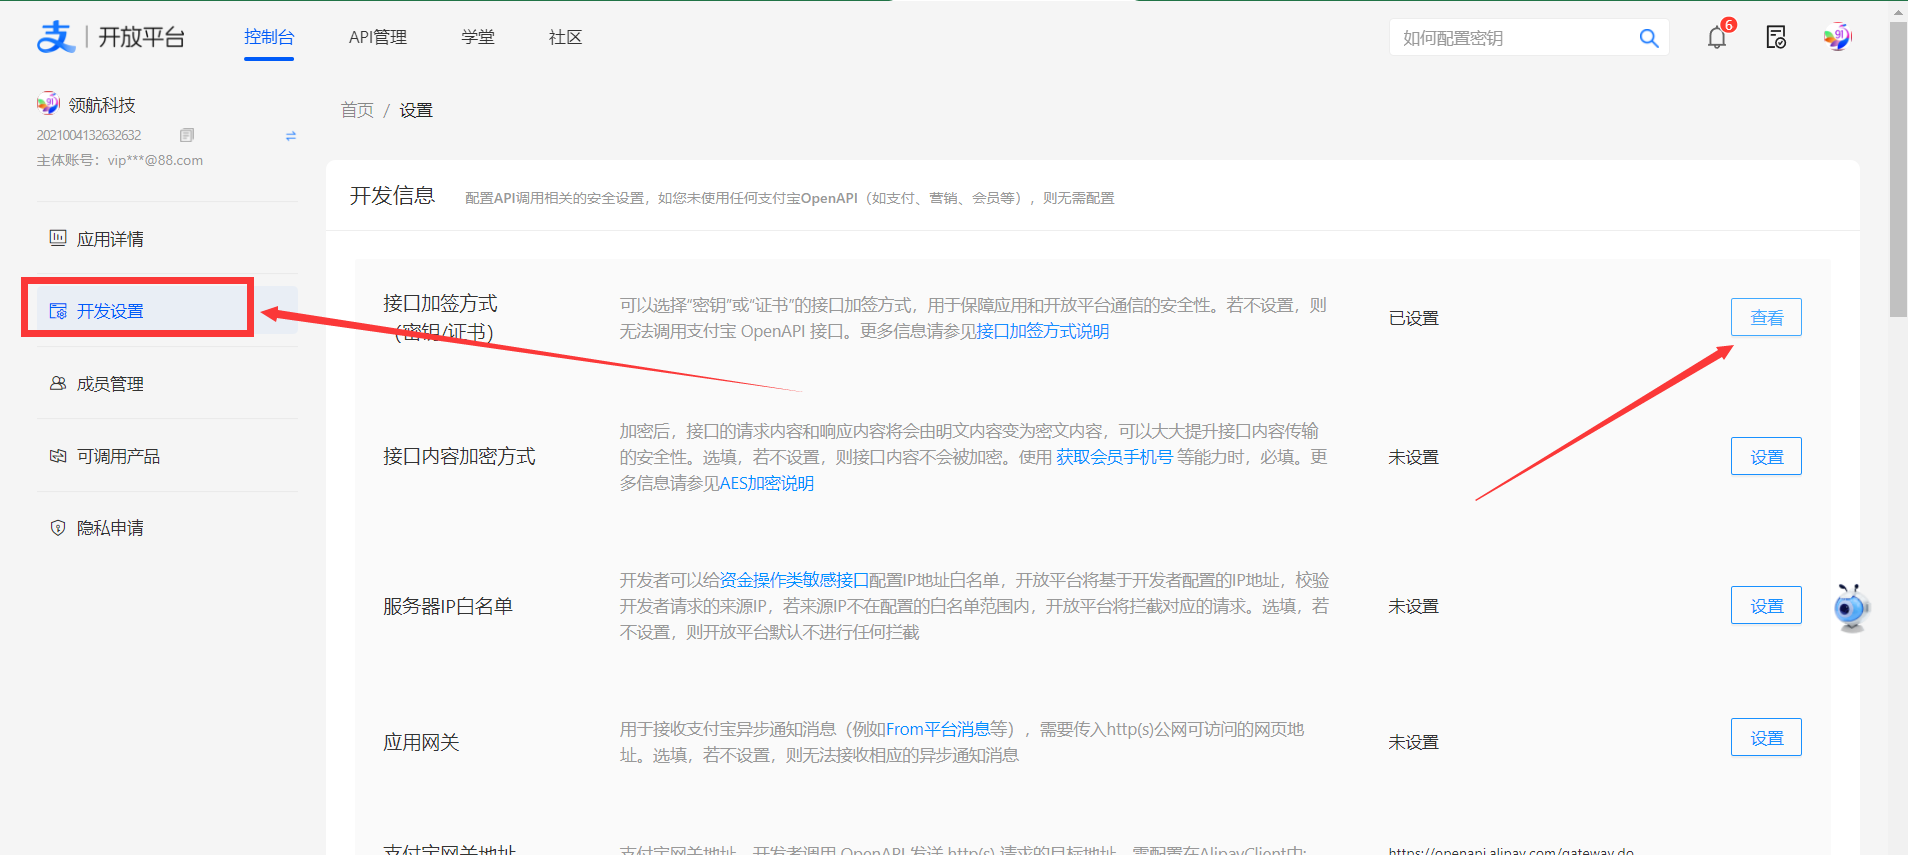Click the 开发设置 sidebar icon
The image size is (1908, 855).
coord(58,311)
